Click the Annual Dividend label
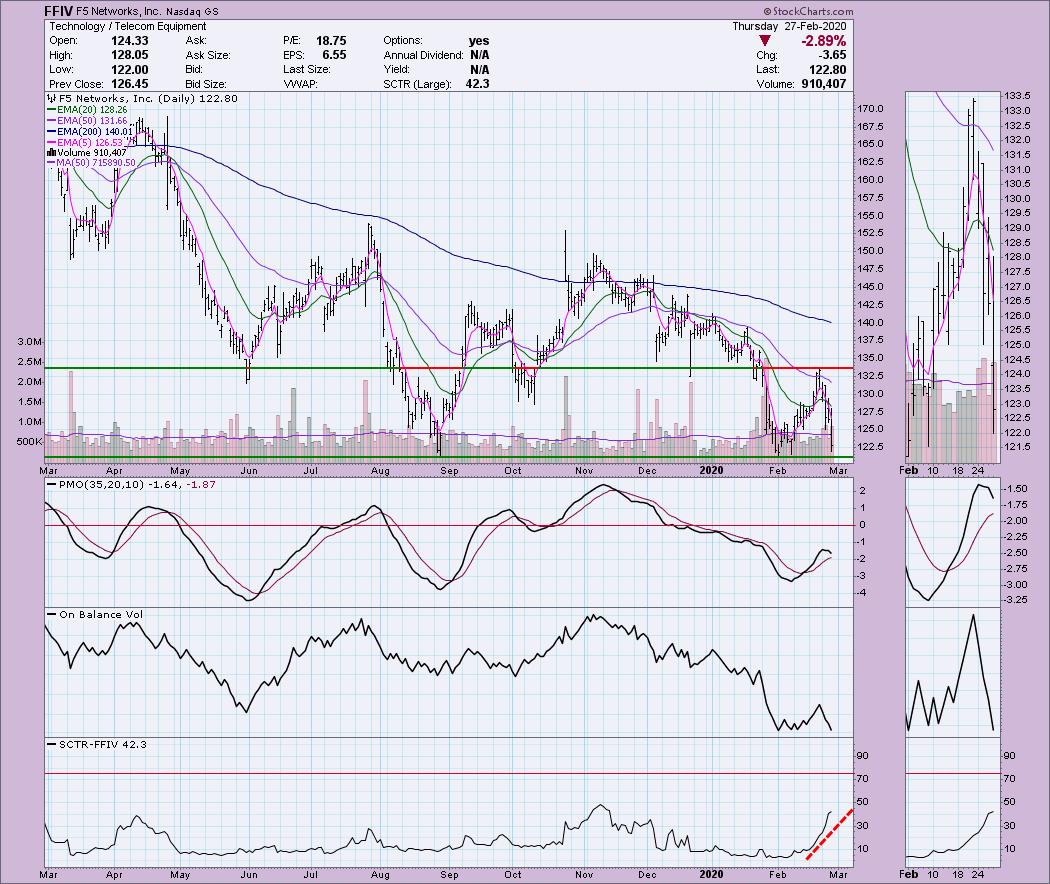 423,55
